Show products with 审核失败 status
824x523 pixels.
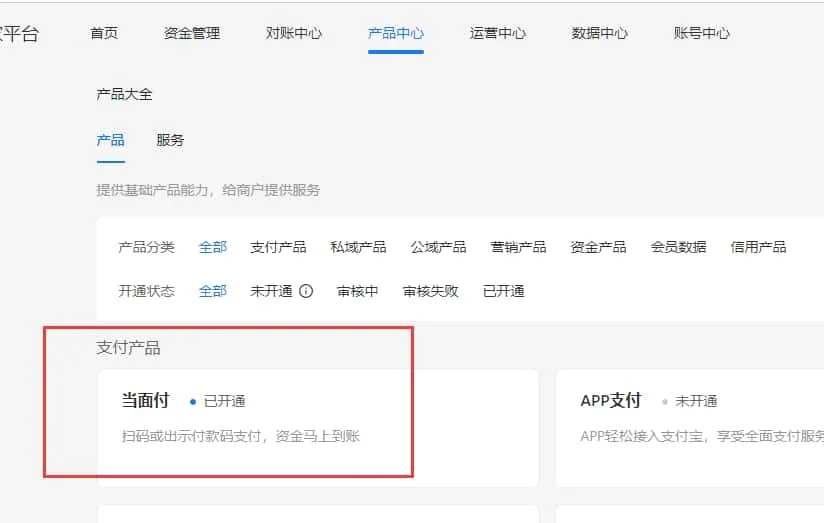[430, 291]
